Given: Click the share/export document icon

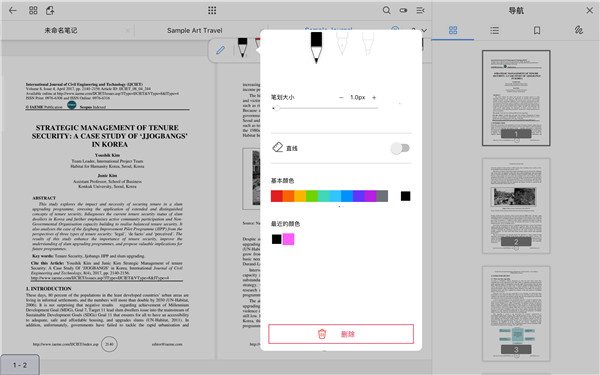Looking at the screenshot, I should pyautogui.click(x=50, y=10).
